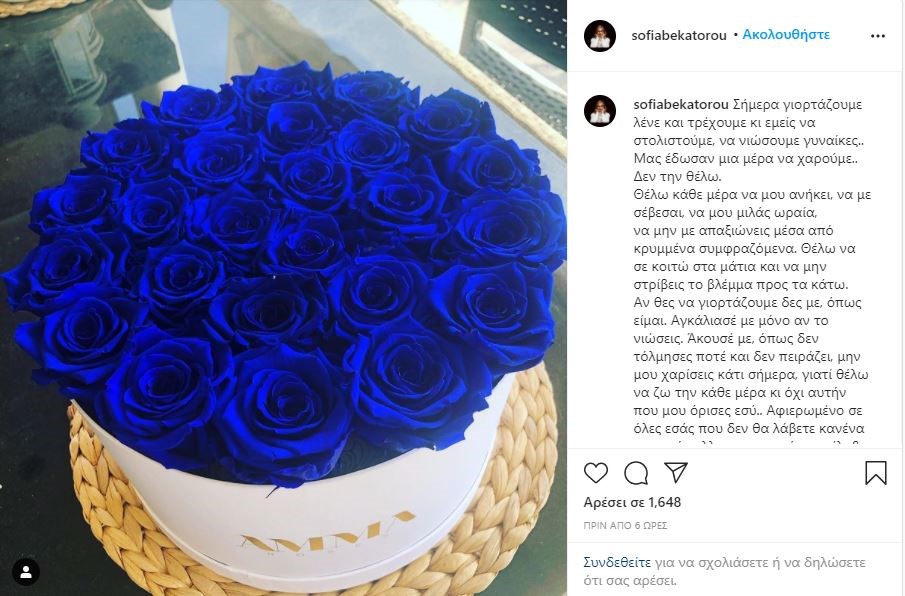Follow the account via Ακολουθήστε
The height and width of the screenshot is (596, 905).
pyautogui.click(x=786, y=35)
